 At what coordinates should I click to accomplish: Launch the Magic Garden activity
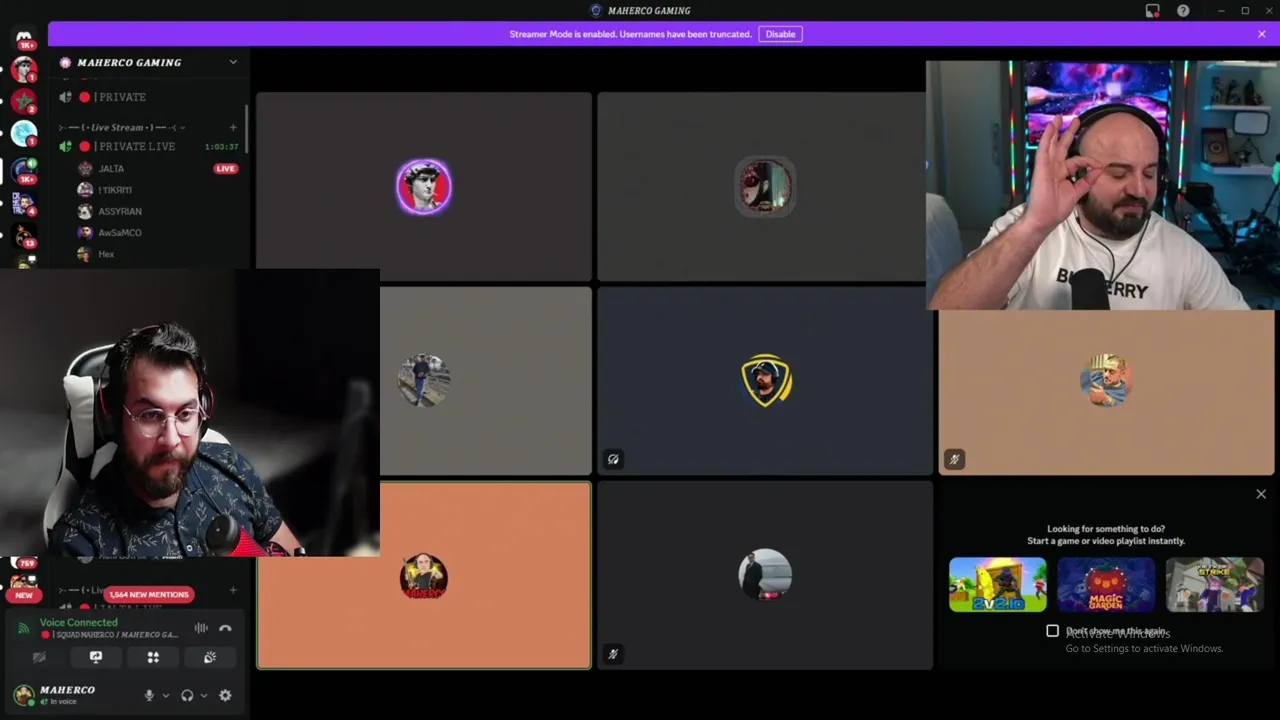1106,584
